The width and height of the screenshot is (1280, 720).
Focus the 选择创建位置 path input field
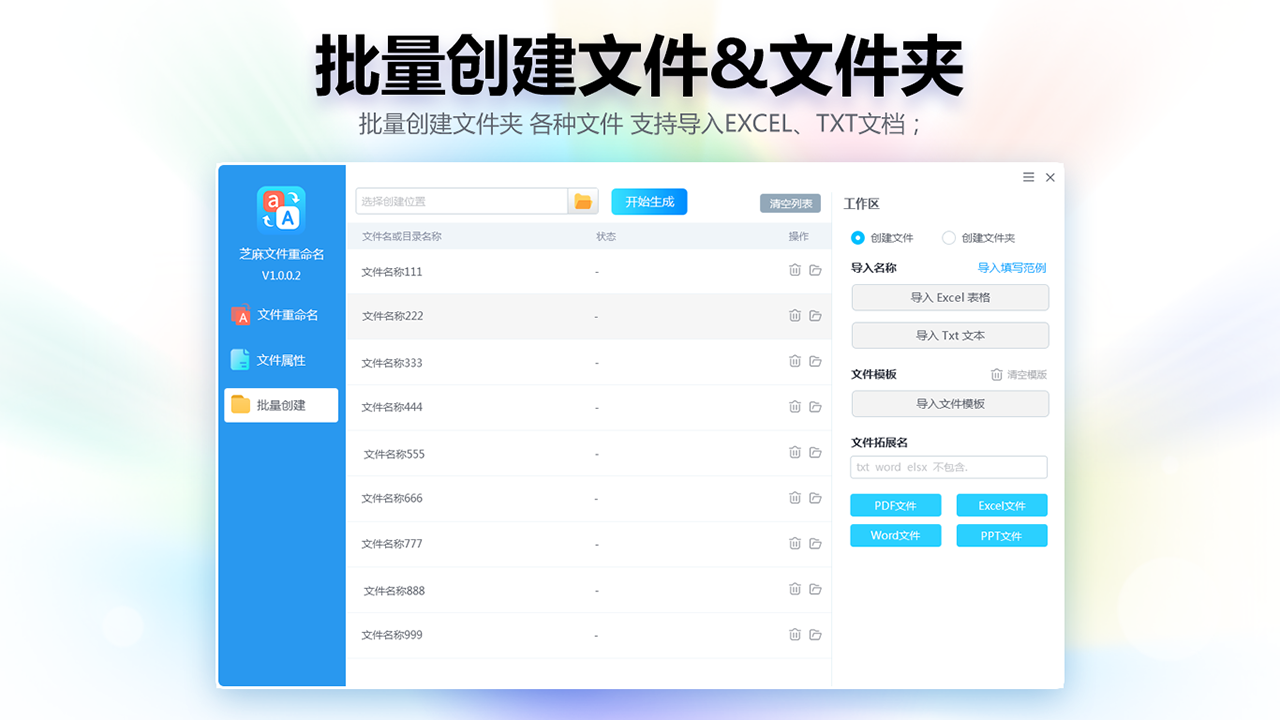[462, 201]
